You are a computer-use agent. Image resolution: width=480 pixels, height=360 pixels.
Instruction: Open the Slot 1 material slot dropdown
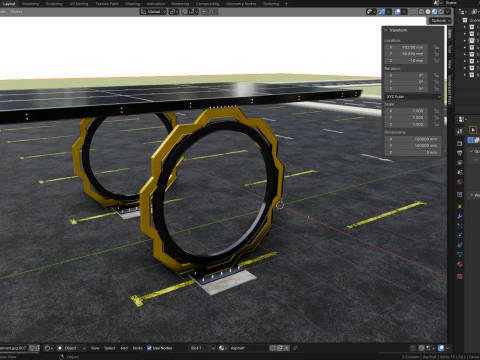point(202,348)
